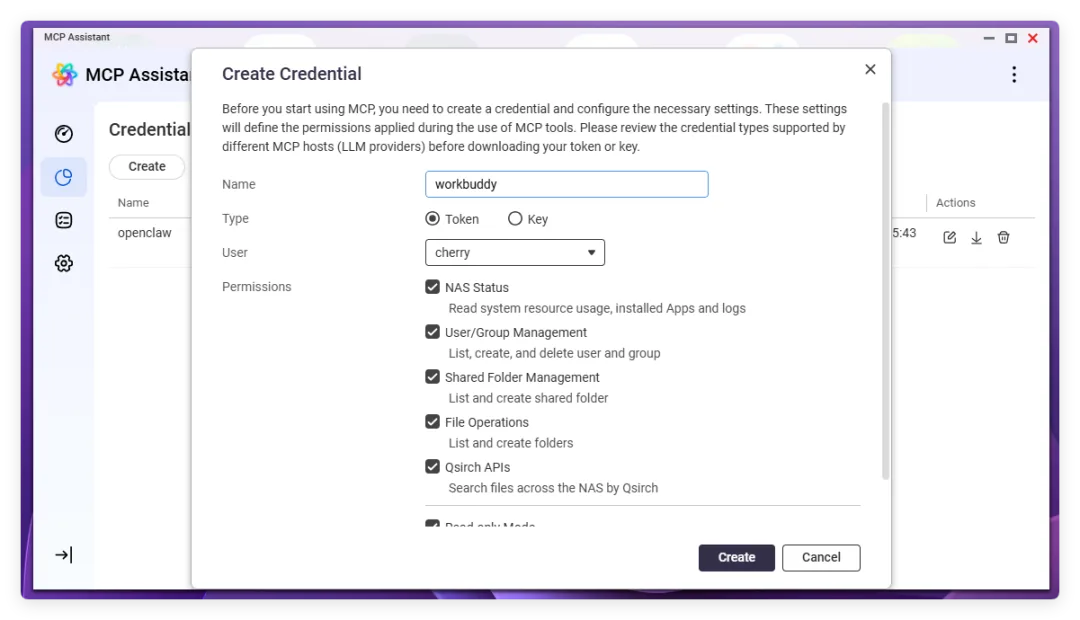Select the openclaw row name
This screenshot has height=620, width=1080.
tap(145, 233)
